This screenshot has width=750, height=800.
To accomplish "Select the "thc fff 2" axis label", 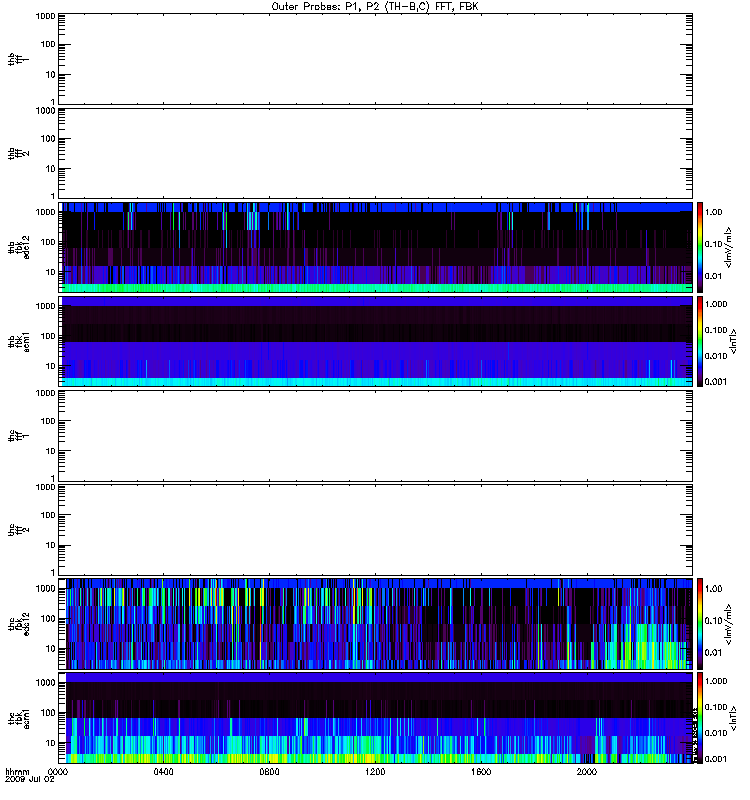I will 18,530.
